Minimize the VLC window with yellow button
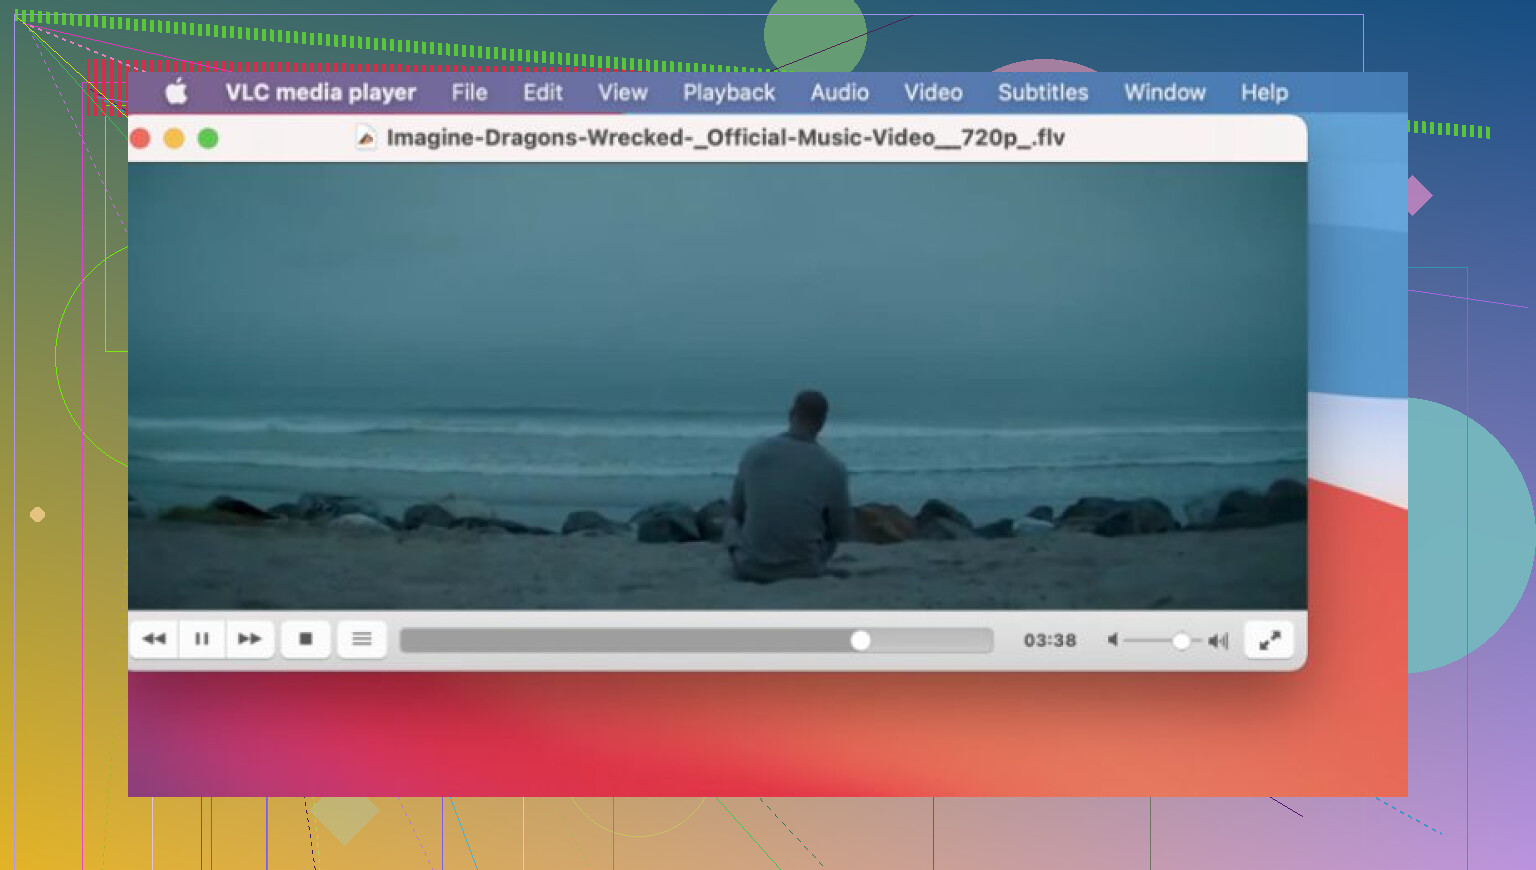This screenshot has width=1536, height=870. (174, 138)
